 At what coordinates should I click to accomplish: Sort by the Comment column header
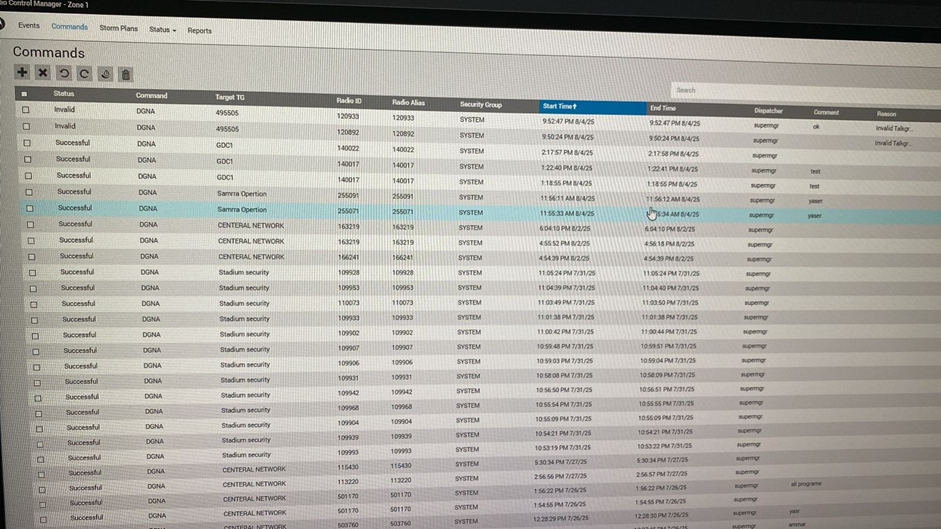(x=826, y=112)
